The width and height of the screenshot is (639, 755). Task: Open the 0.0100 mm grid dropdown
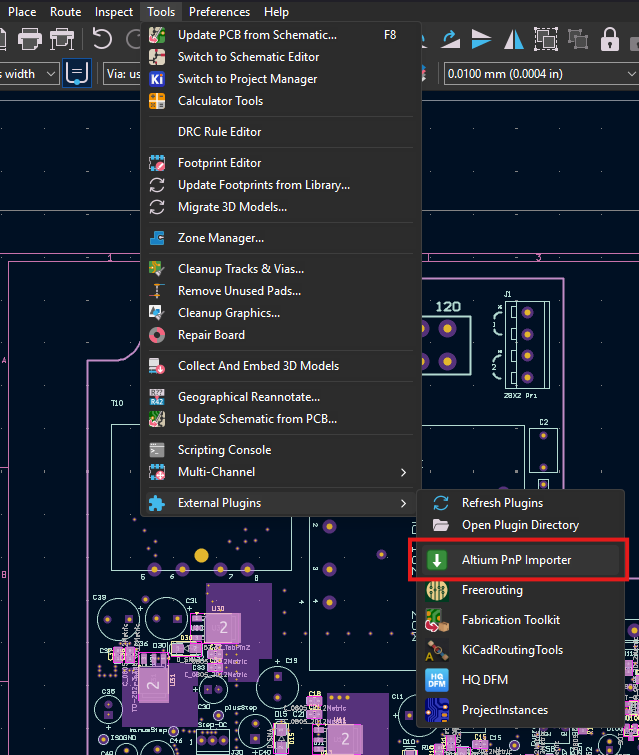click(541, 74)
